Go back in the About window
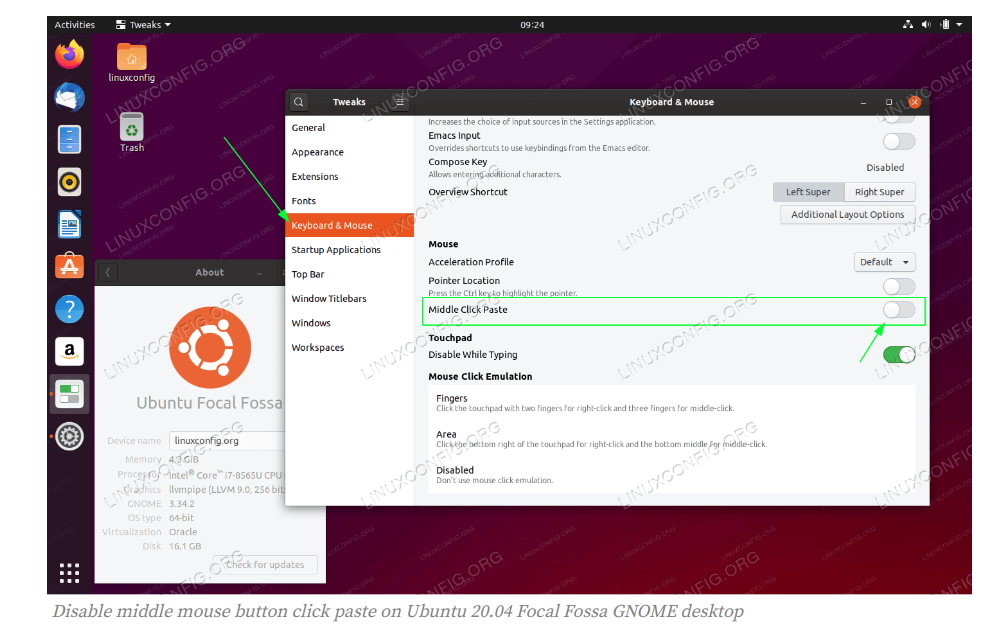995x631 pixels. click(108, 272)
